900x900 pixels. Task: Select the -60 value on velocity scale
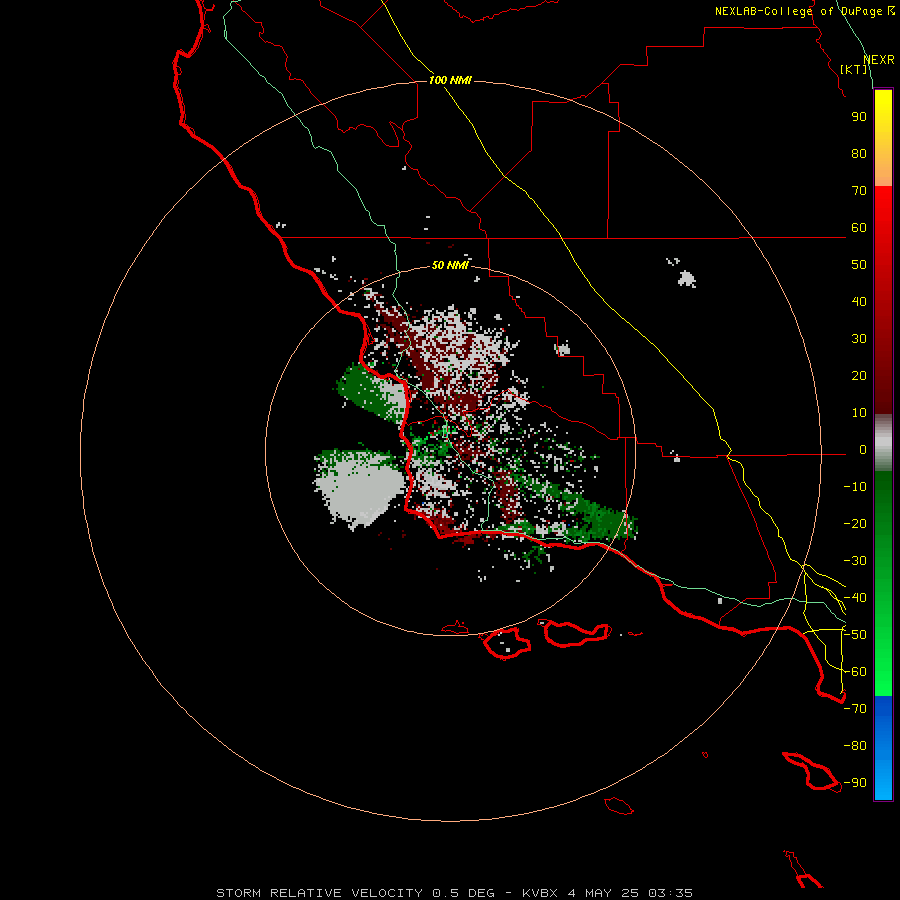(x=855, y=672)
